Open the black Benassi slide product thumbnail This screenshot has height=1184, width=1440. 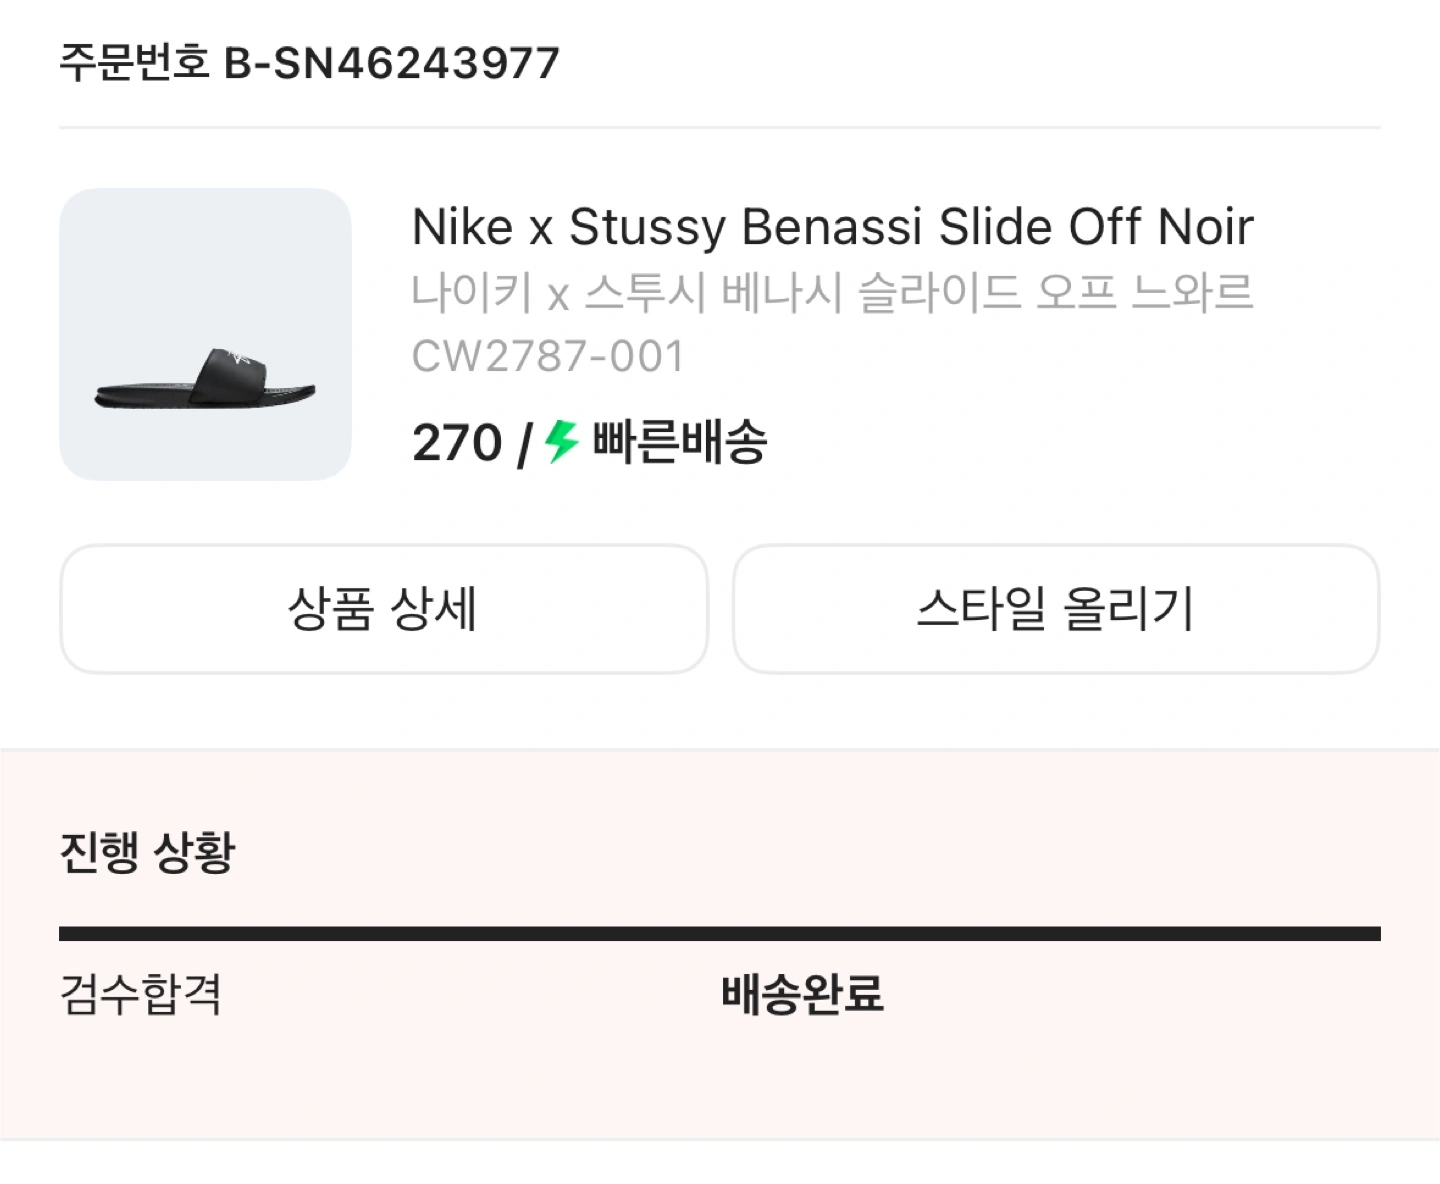coord(205,334)
